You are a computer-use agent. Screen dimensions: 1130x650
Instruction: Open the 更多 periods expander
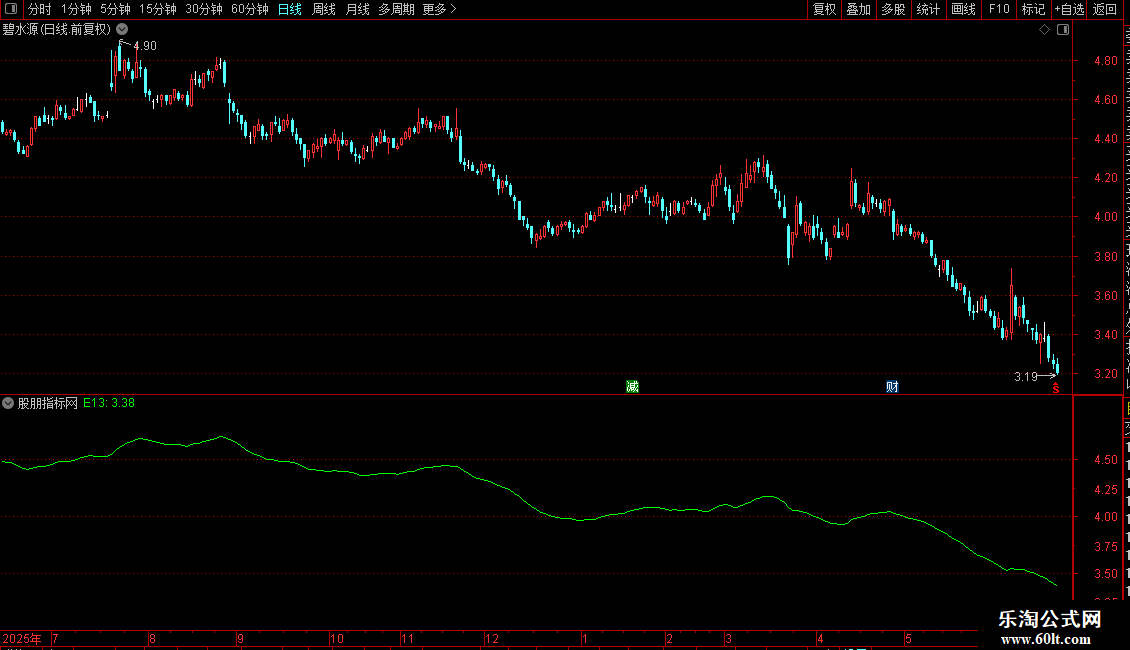pos(439,9)
